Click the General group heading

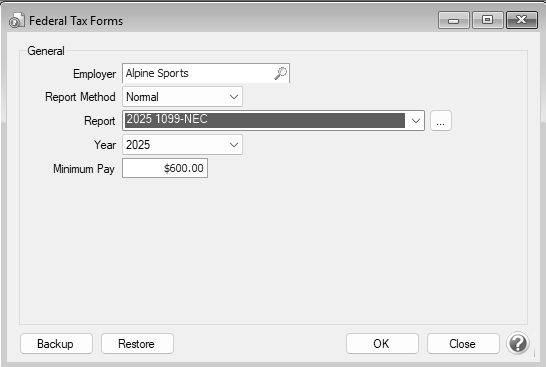pyautogui.click(x=46, y=51)
